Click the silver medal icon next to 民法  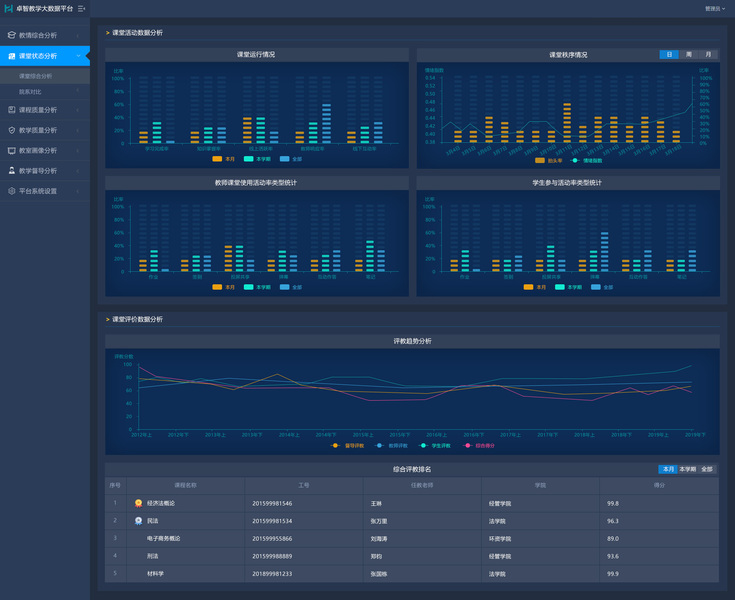click(x=138, y=521)
